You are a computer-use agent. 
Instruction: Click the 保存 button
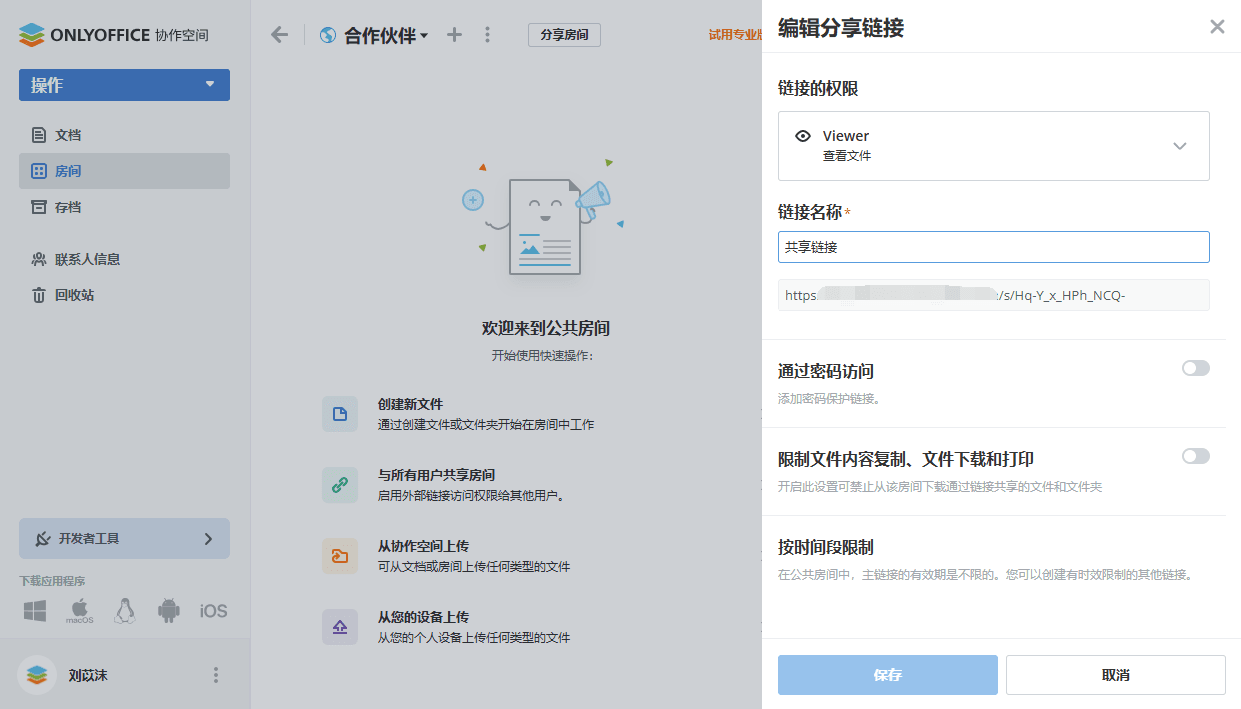[x=888, y=675]
